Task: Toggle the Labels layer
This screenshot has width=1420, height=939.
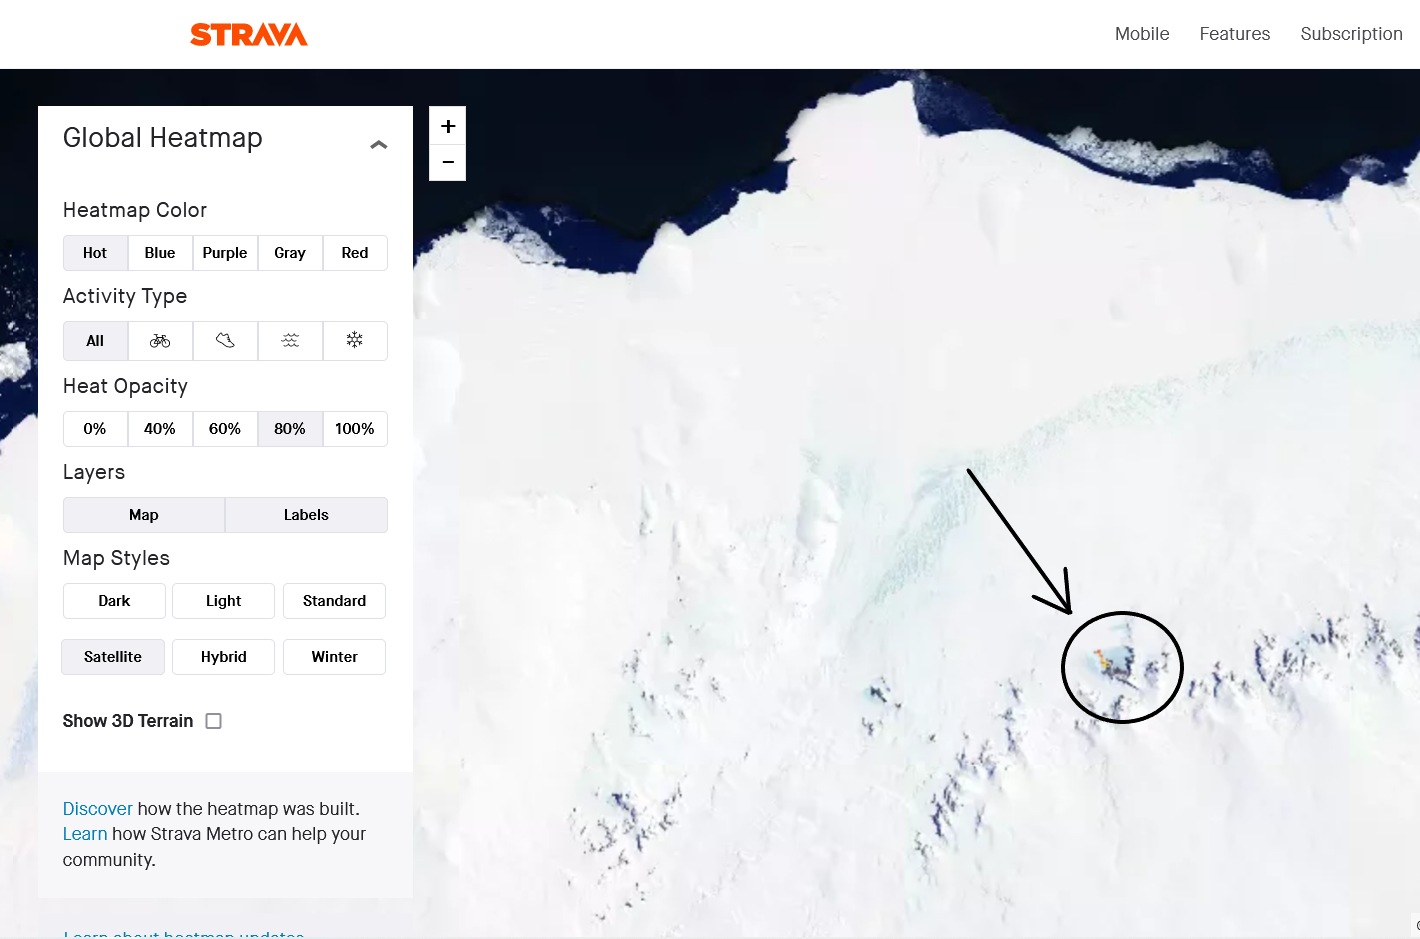Action: coord(306,515)
